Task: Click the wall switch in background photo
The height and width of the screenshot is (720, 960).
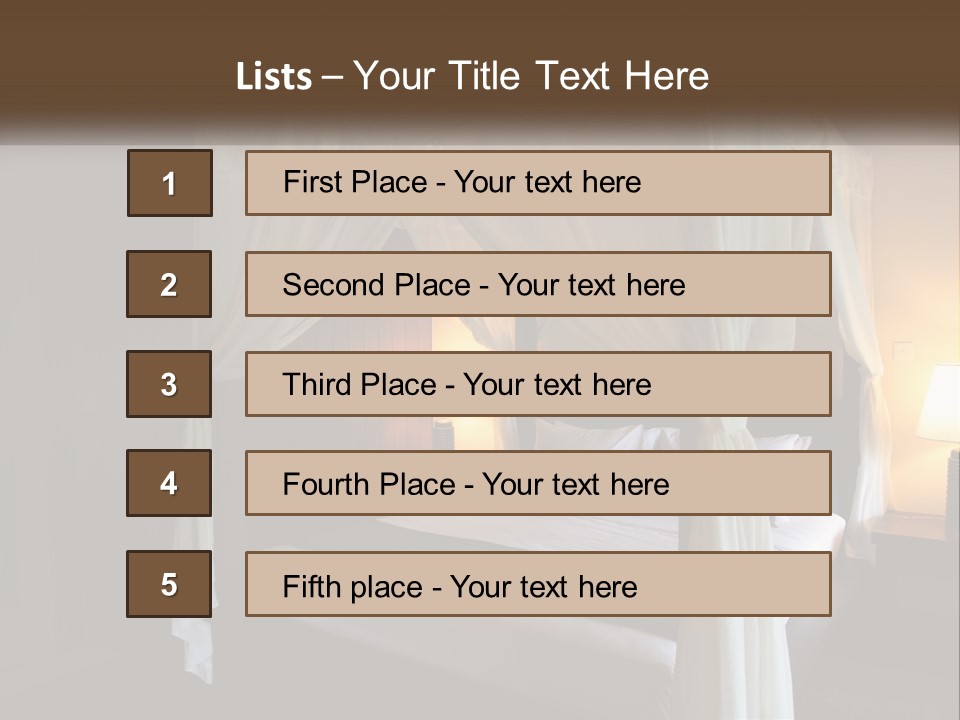Action: (x=902, y=351)
